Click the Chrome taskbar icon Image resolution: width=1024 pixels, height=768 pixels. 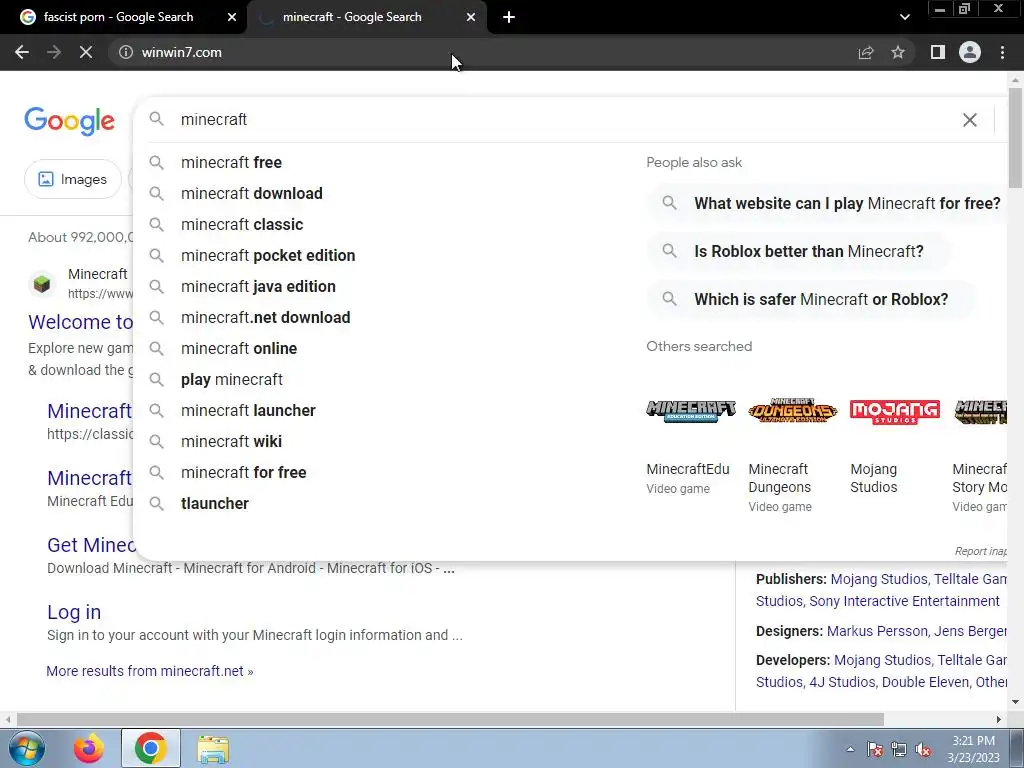point(150,748)
